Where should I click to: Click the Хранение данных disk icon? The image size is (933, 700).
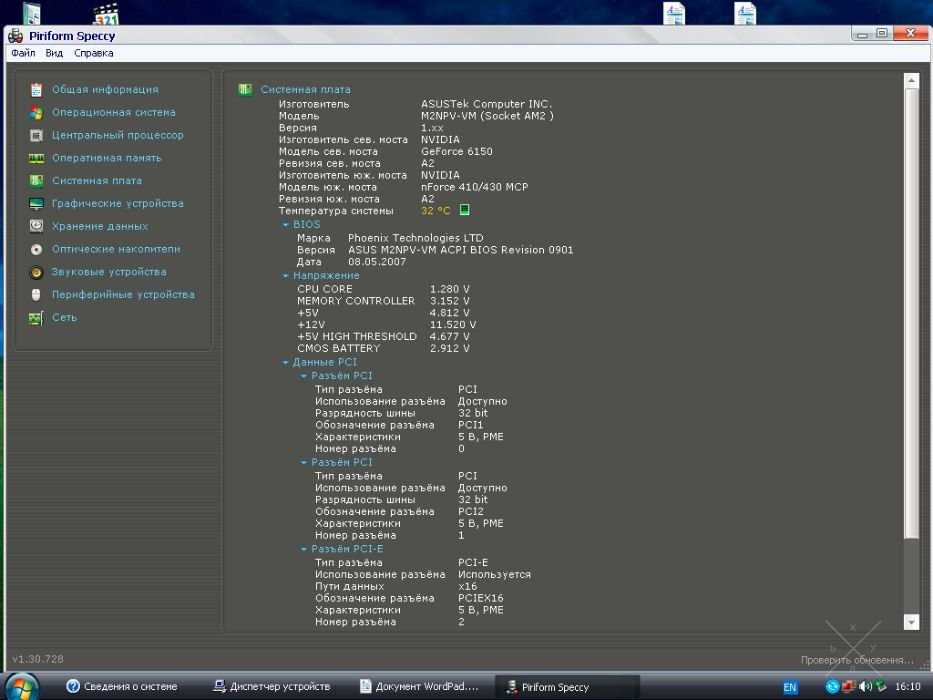36,226
